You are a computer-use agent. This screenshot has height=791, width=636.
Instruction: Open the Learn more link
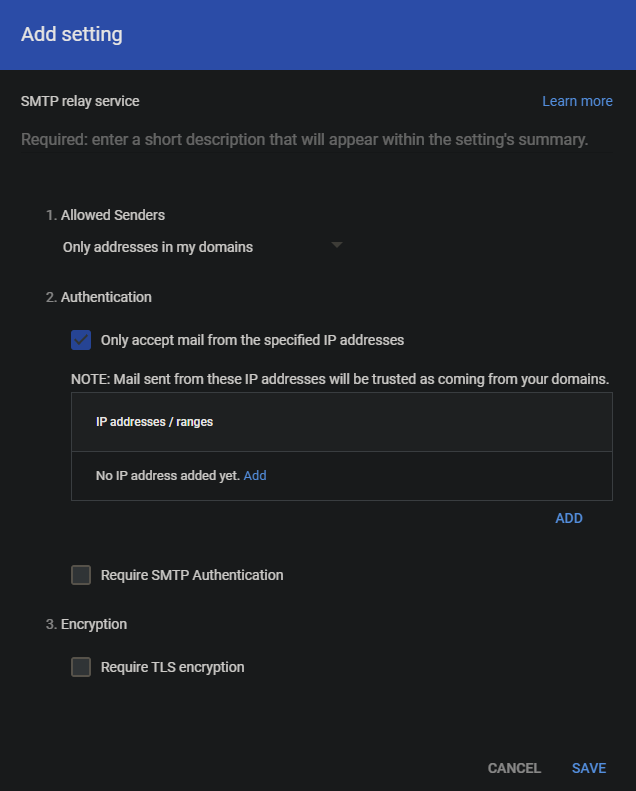click(577, 101)
